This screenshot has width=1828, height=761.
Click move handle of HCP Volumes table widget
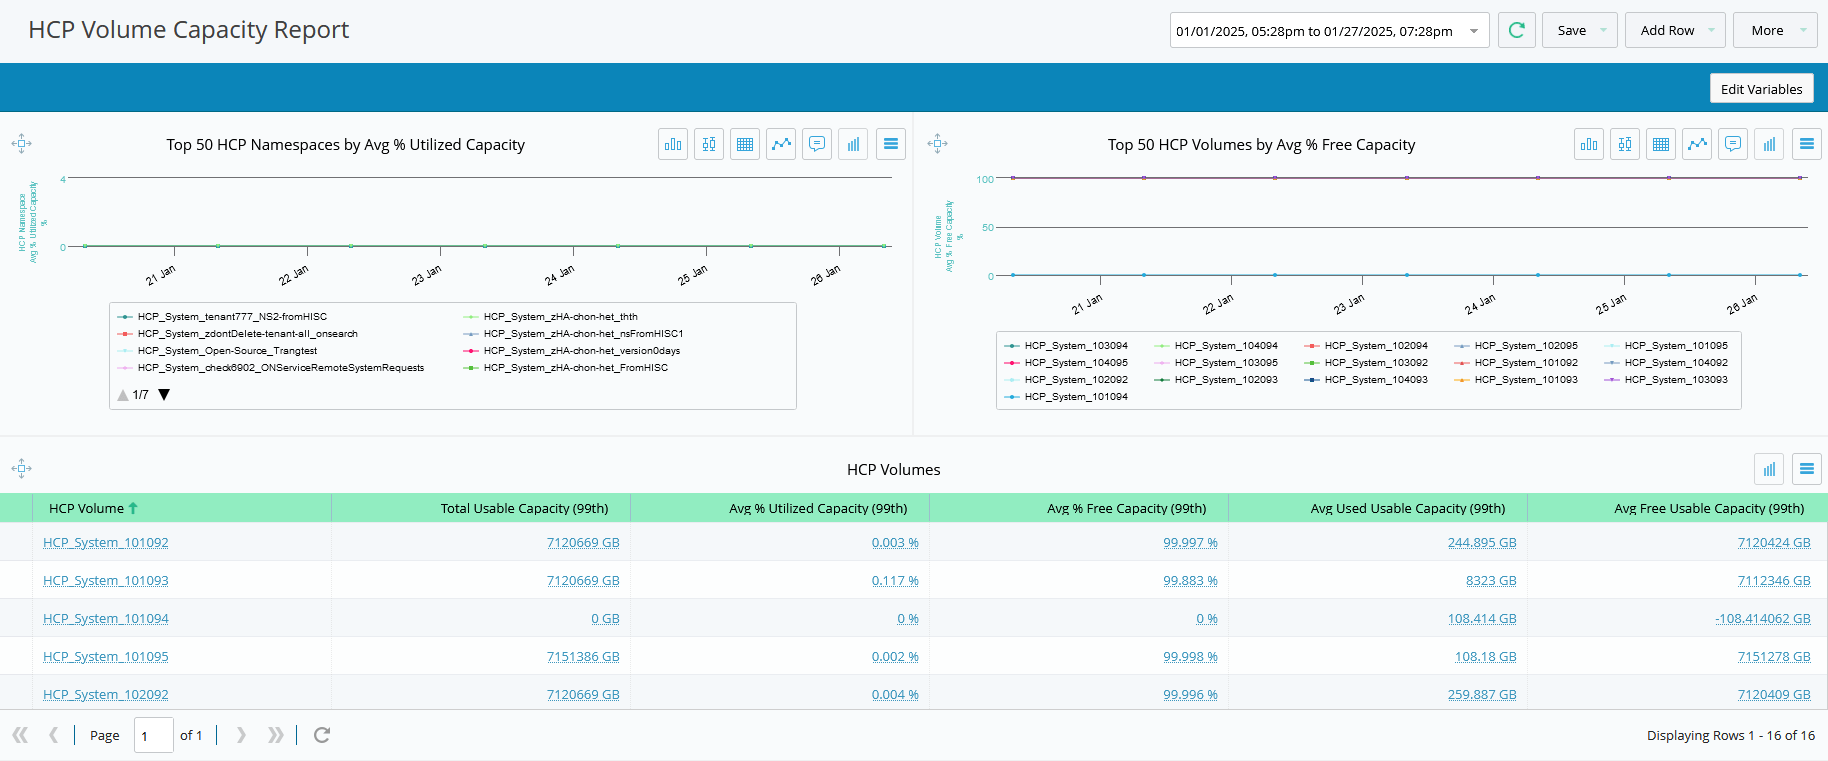tap(22, 468)
